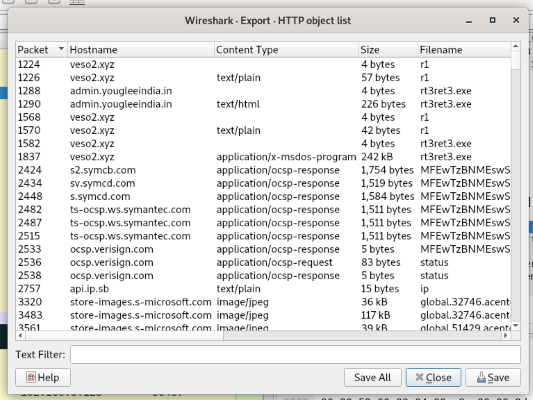Screen dimensions: 533x400
Task: Click the Save button download icon
Action: click(481, 377)
